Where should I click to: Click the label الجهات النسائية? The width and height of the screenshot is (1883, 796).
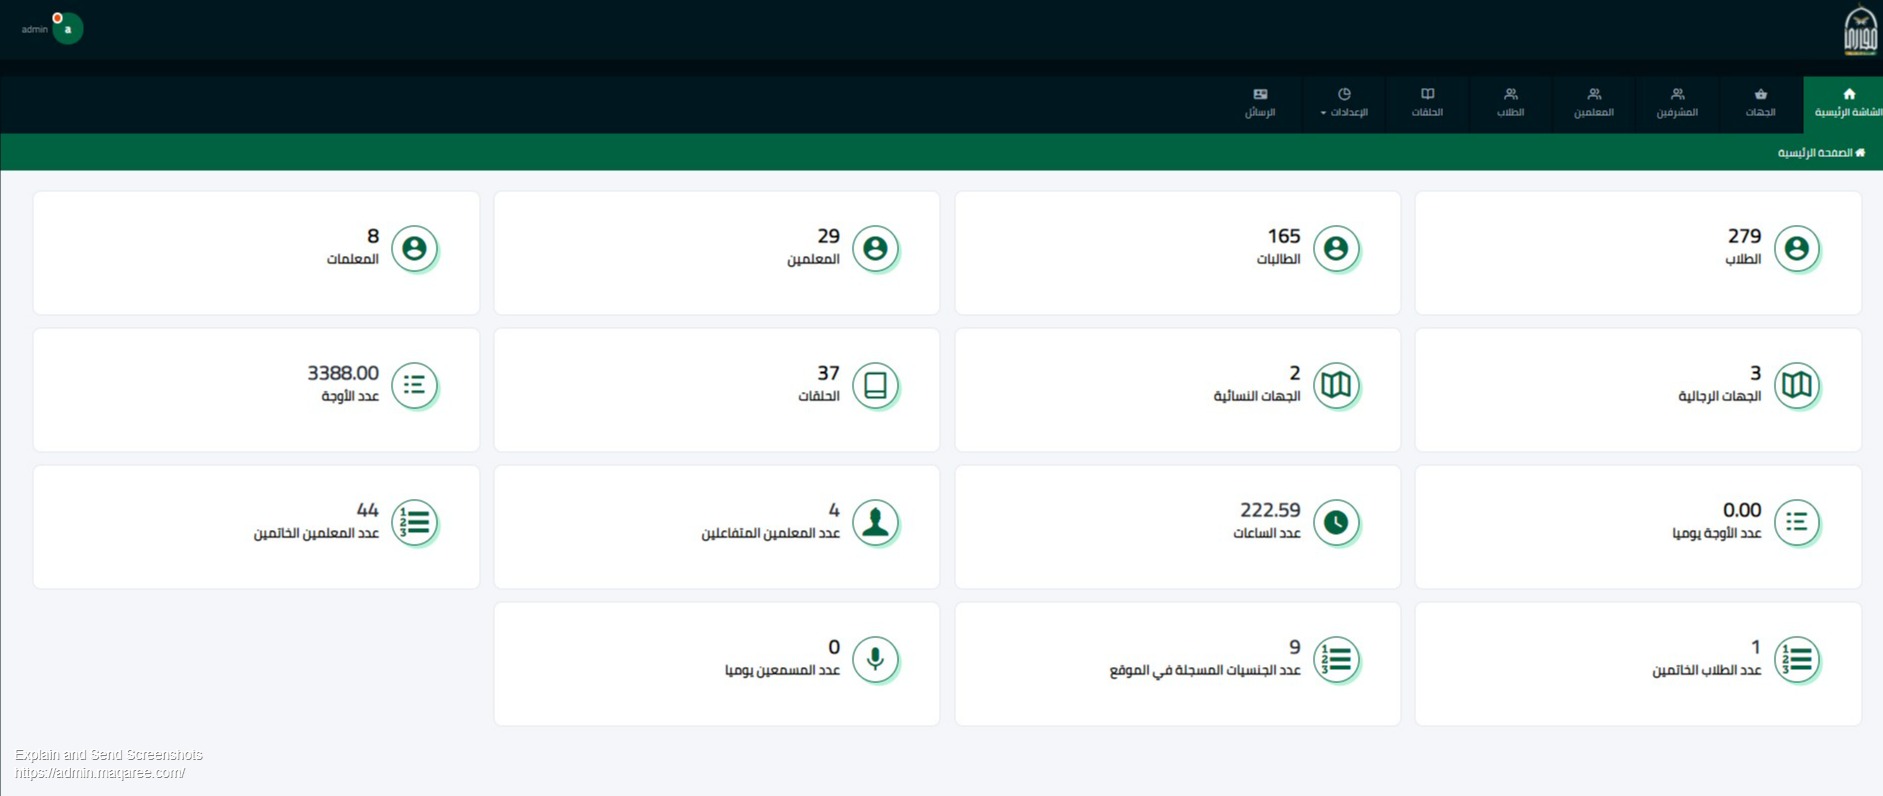pyautogui.click(x=1257, y=397)
